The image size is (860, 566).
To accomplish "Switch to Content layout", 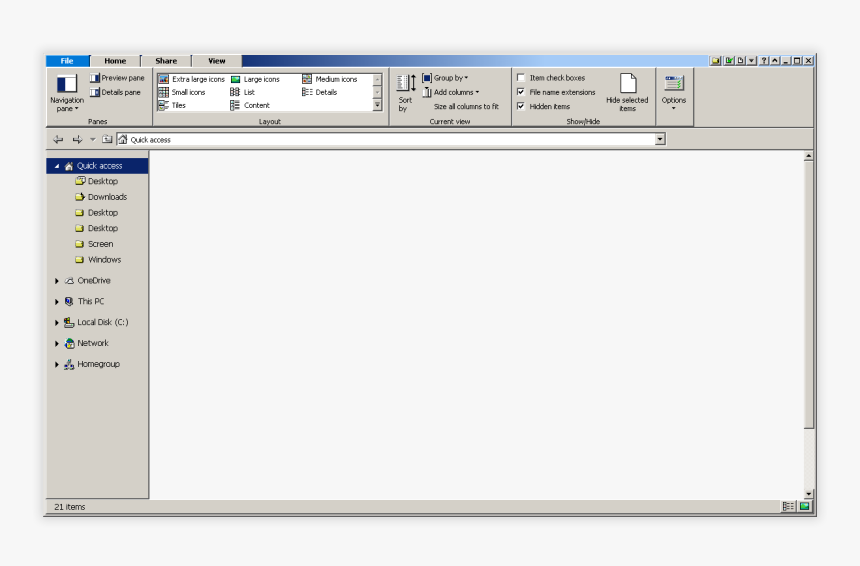I will point(250,105).
